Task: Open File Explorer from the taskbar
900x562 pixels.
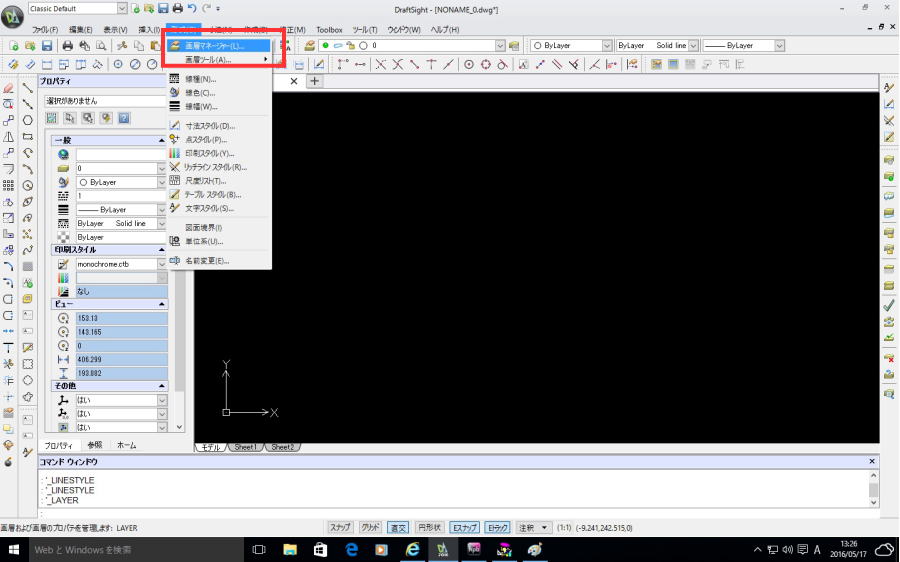Action: [290, 549]
